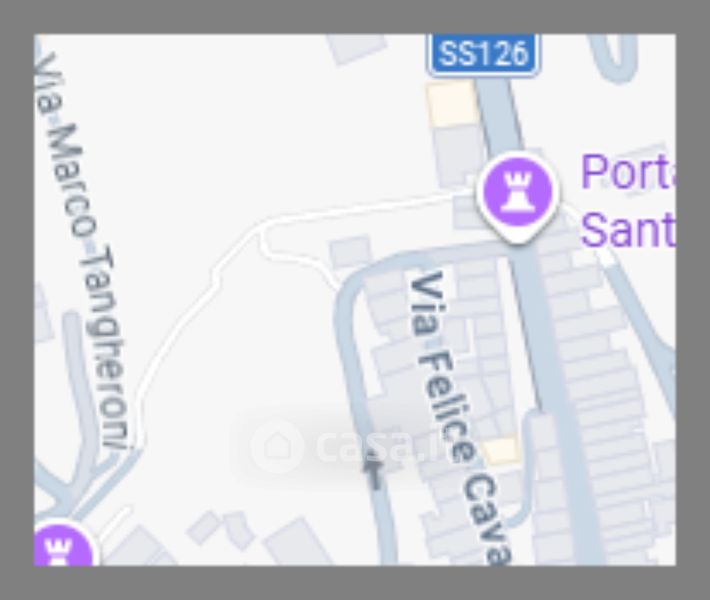The height and width of the screenshot is (600, 710).
Task: Open the Porta Sant place label
Action: tap(628, 200)
